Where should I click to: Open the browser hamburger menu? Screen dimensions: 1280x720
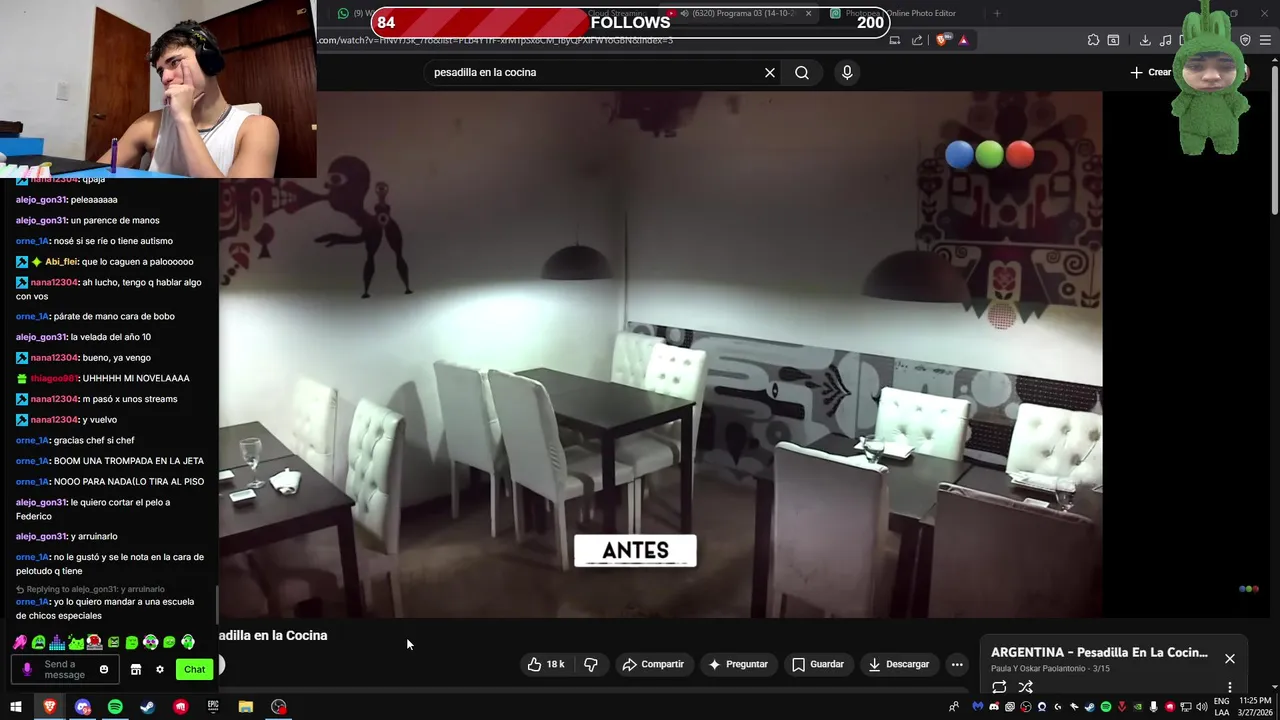click(x=1266, y=40)
